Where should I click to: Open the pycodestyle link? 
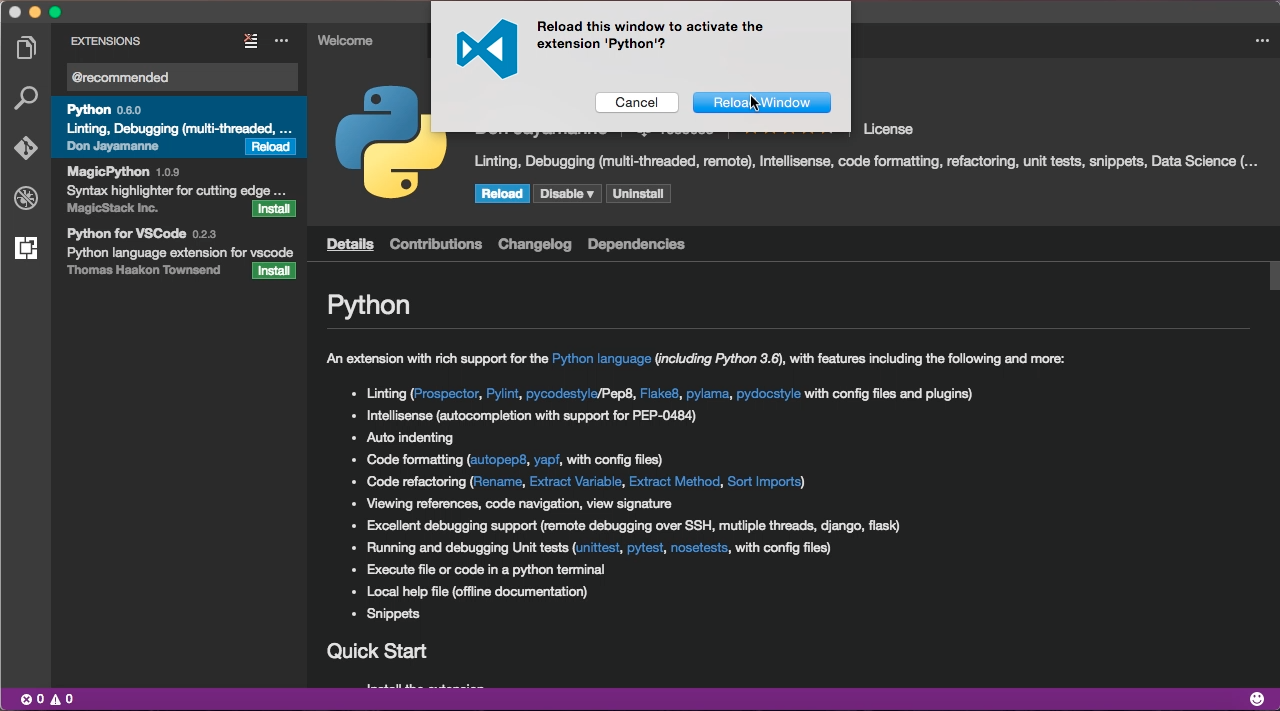tap(562, 394)
